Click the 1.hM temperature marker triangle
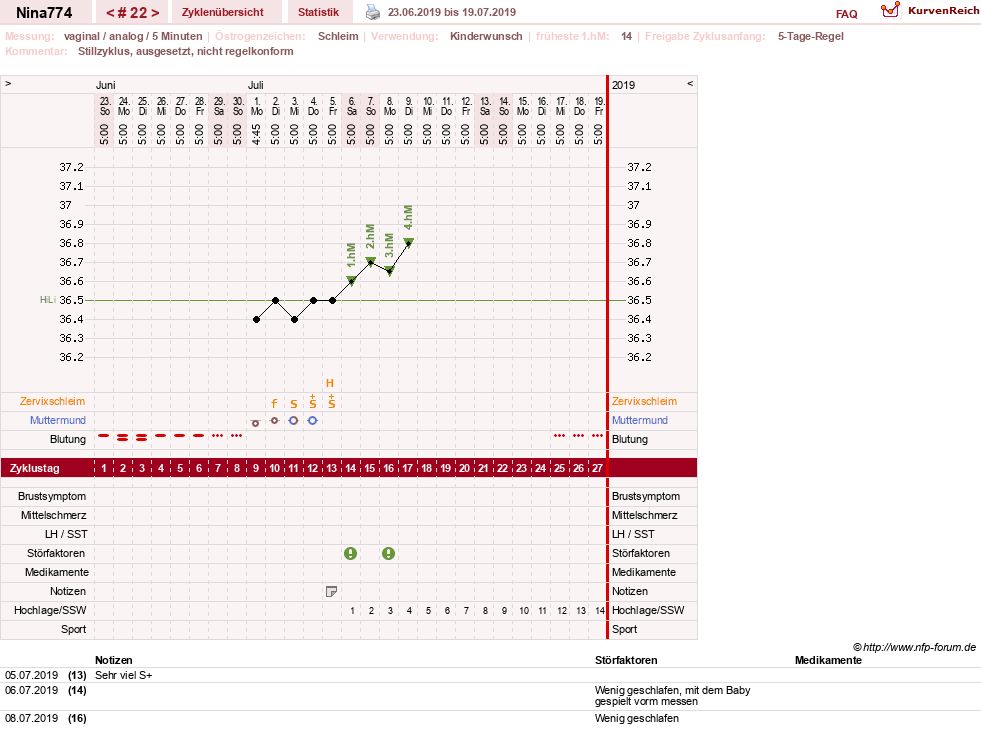Viewport: 981px width, 753px height. [x=352, y=281]
